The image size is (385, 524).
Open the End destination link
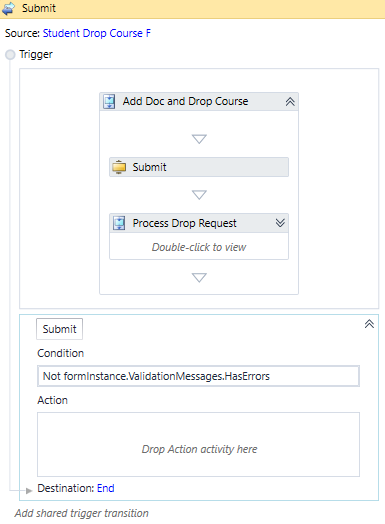pos(106,488)
